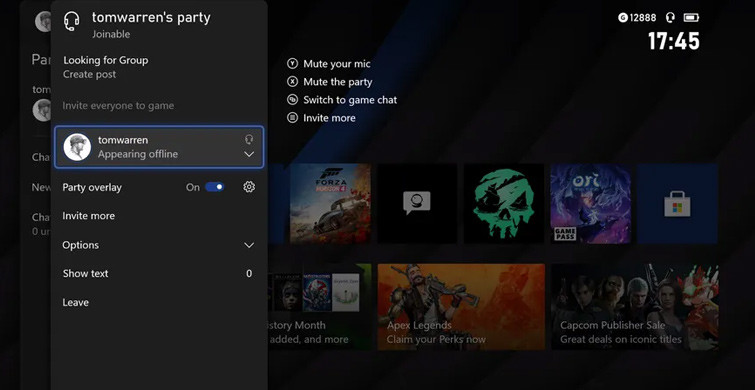Image resolution: width=755 pixels, height=390 pixels.
Task: Click the Joinable status text
Action: (x=111, y=34)
